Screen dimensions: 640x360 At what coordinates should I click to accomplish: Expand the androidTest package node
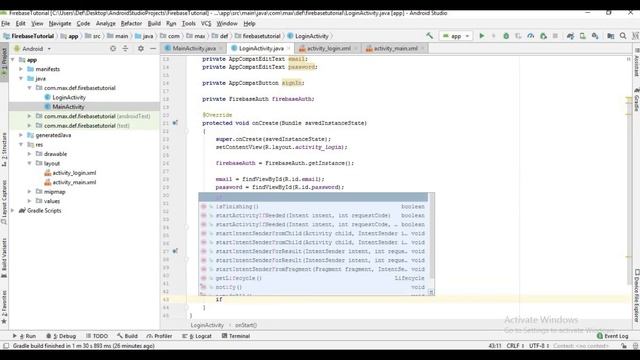pos(29,116)
